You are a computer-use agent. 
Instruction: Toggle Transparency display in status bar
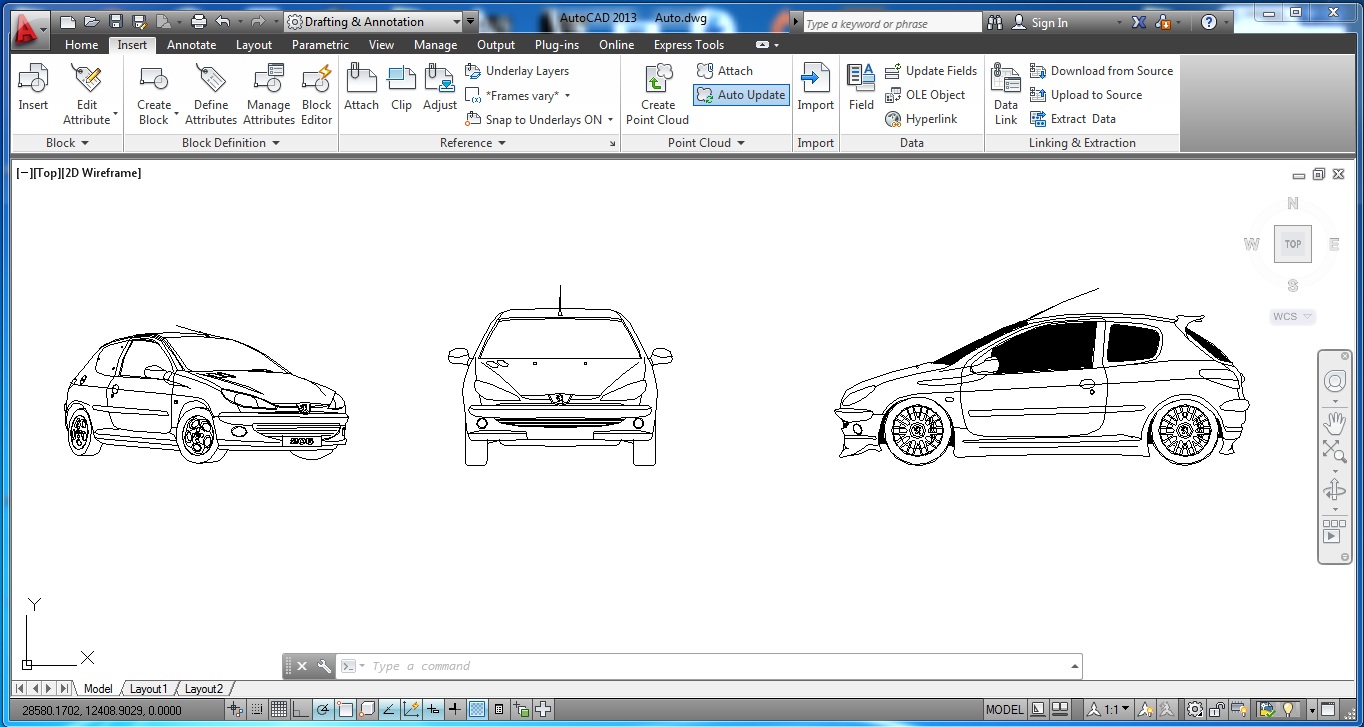point(477,710)
